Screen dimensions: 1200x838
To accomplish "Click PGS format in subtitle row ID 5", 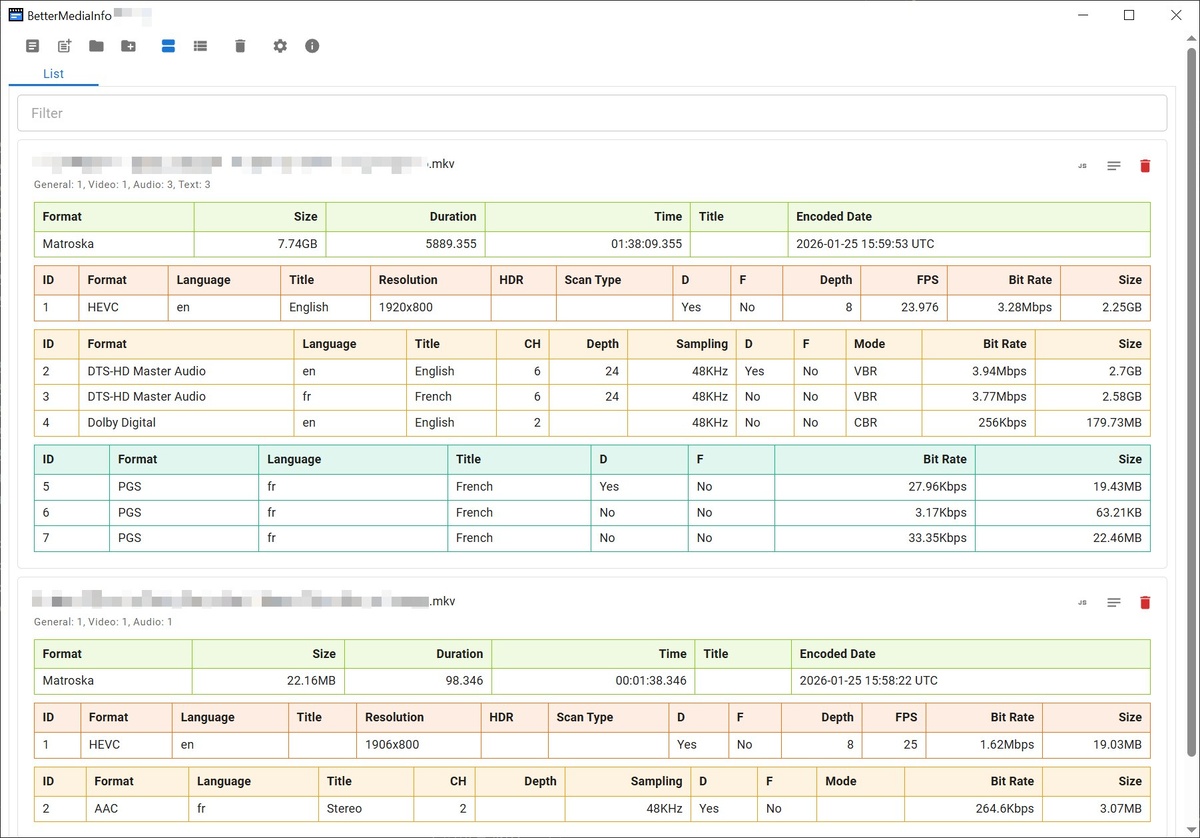I will pyautogui.click(x=184, y=486).
